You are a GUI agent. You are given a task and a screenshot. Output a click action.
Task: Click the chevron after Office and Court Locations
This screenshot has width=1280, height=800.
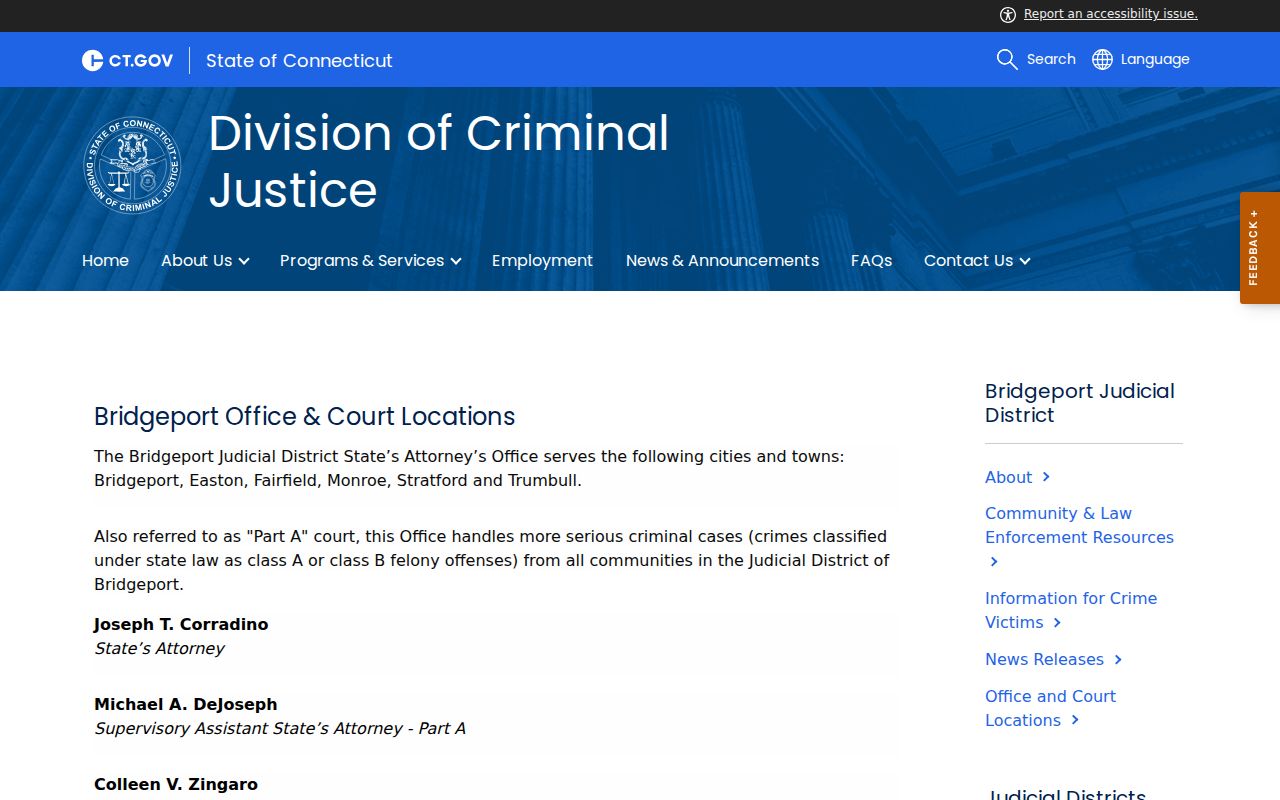[x=1075, y=720]
